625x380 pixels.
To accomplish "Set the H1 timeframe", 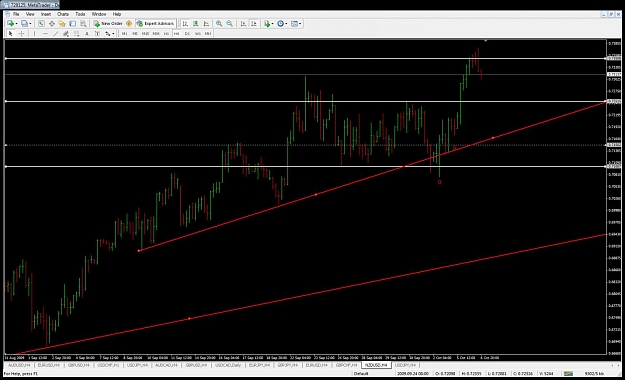I will point(166,33).
